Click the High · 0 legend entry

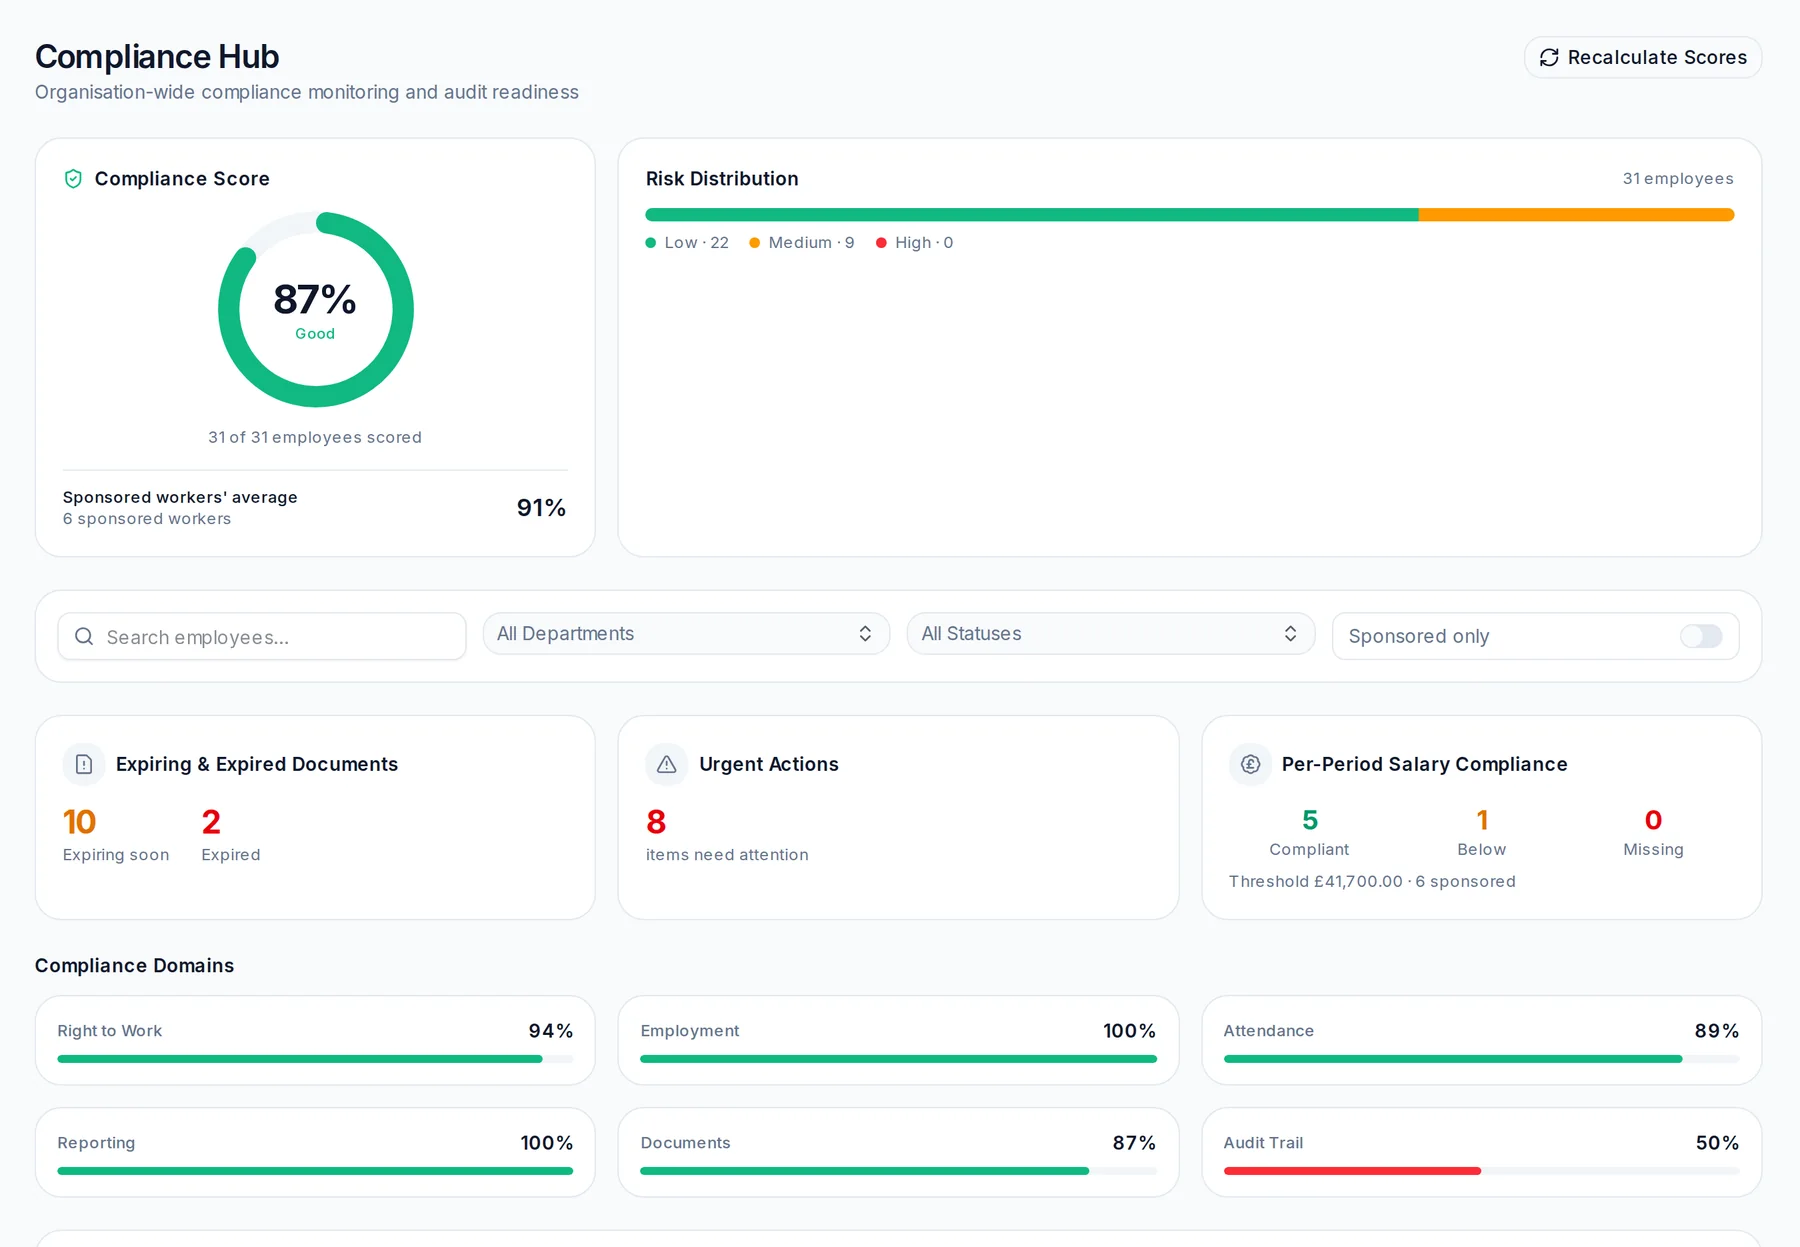pyautogui.click(x=915, y=243)
